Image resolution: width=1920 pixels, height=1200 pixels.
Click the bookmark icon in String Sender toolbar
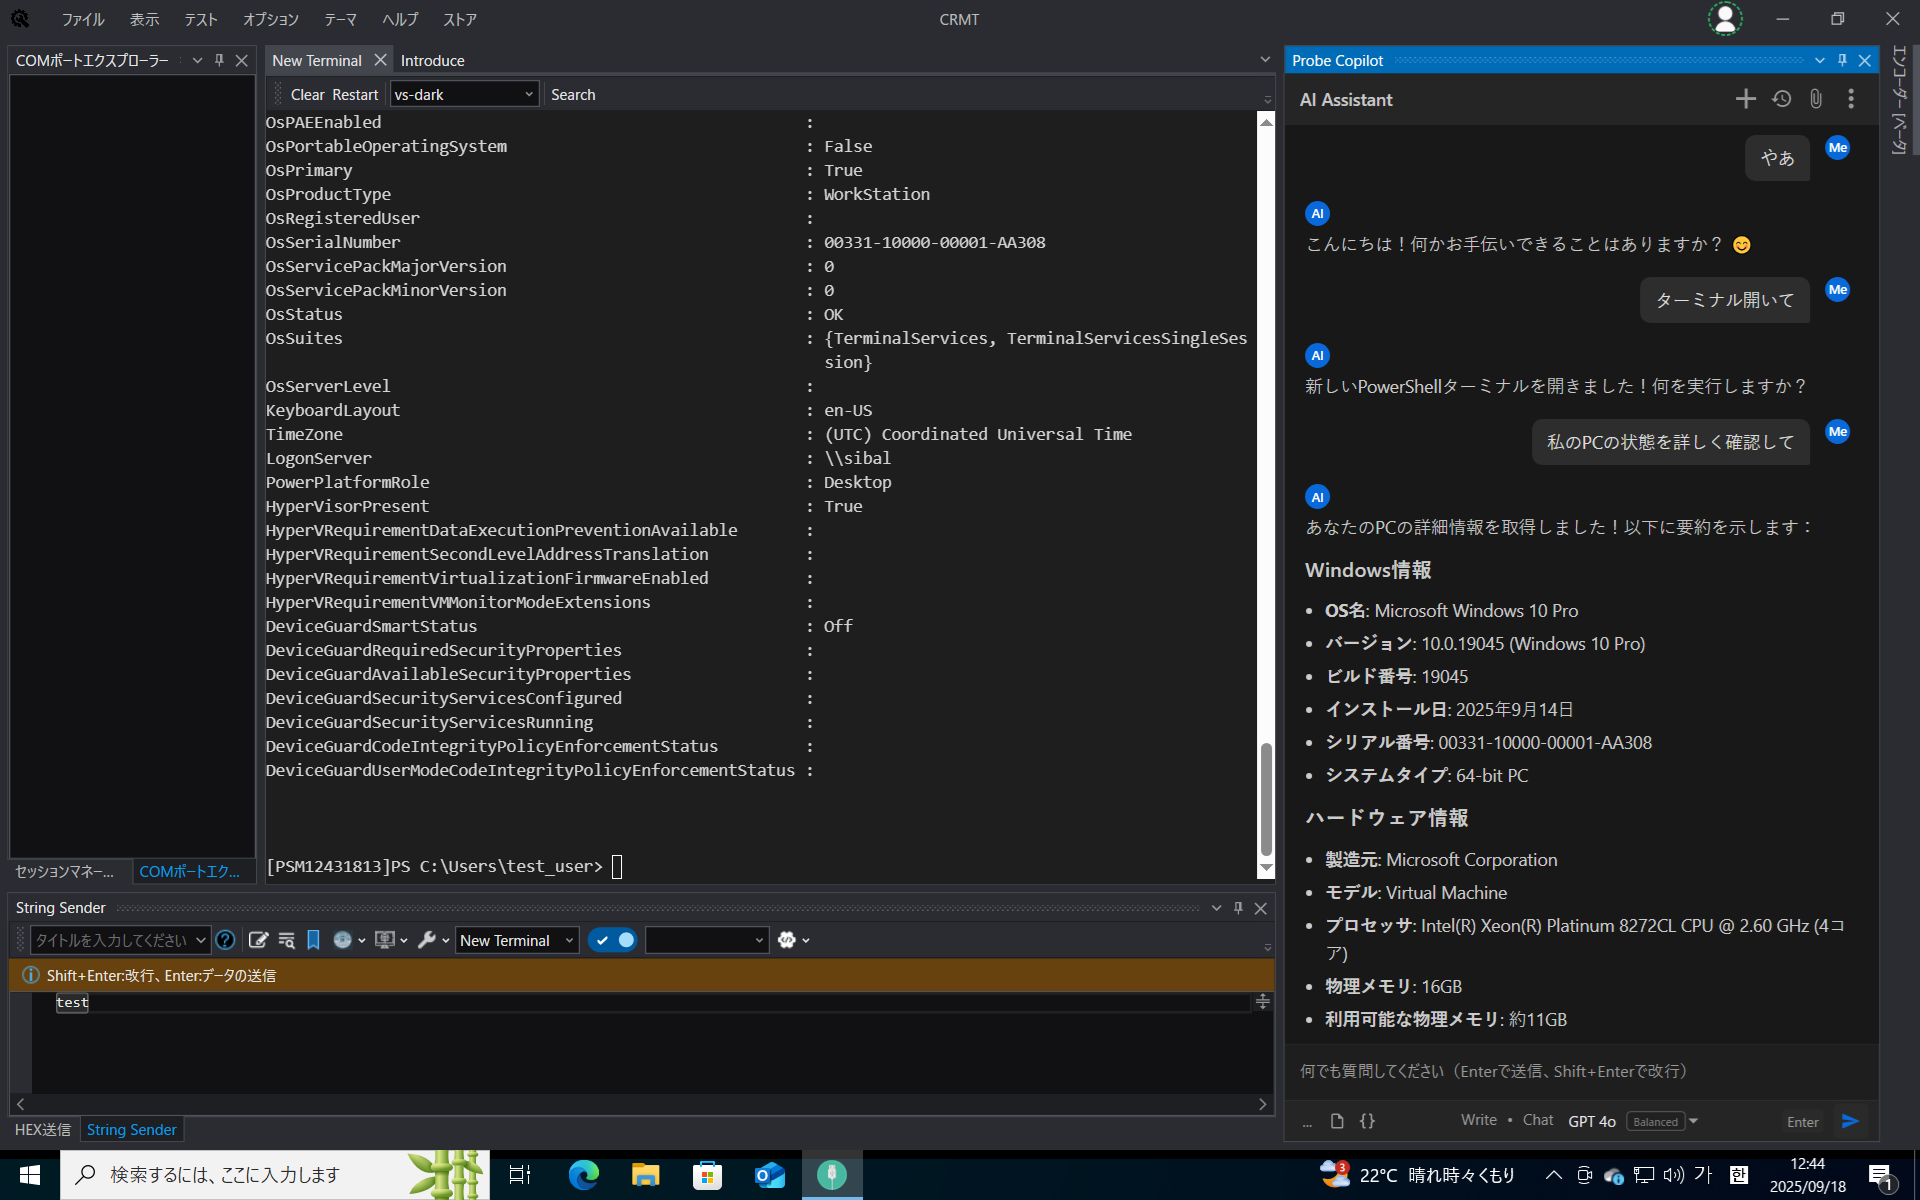point(313,940)
